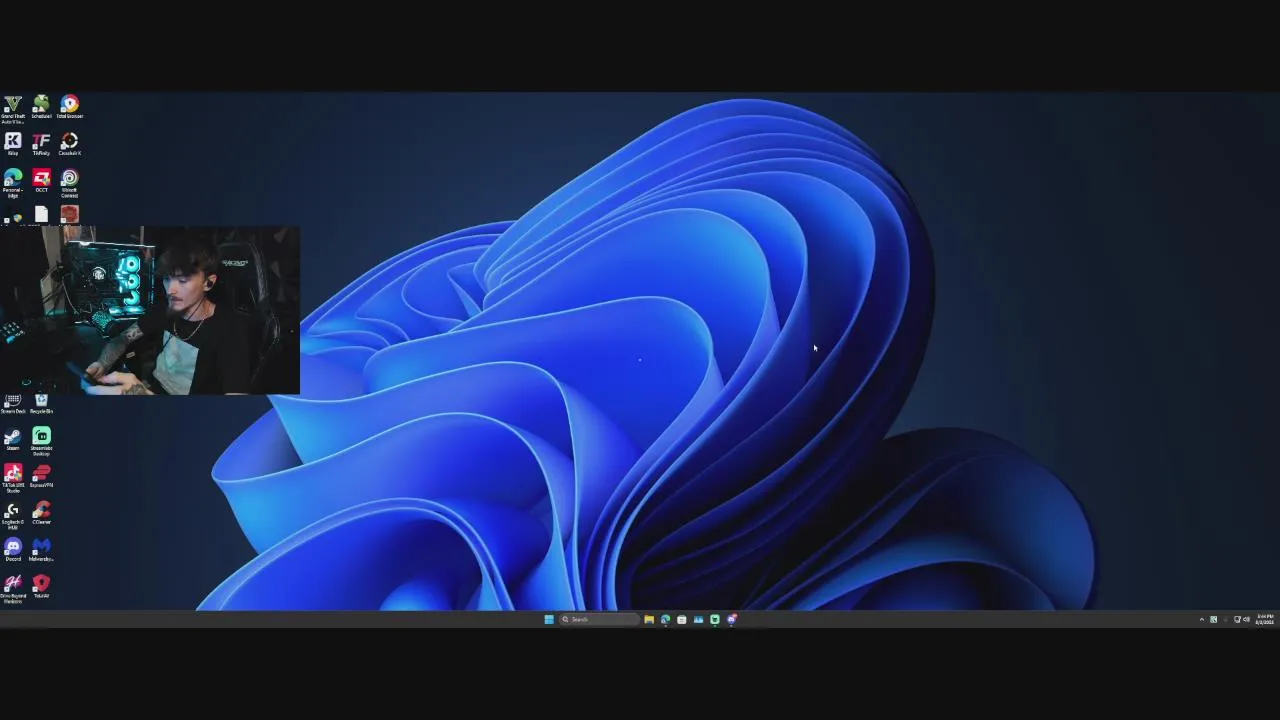Open Microsoft Edge from the taskbar
Image resolution: width=1280 pixels, height=720 pixels.
tap(665, 619)
